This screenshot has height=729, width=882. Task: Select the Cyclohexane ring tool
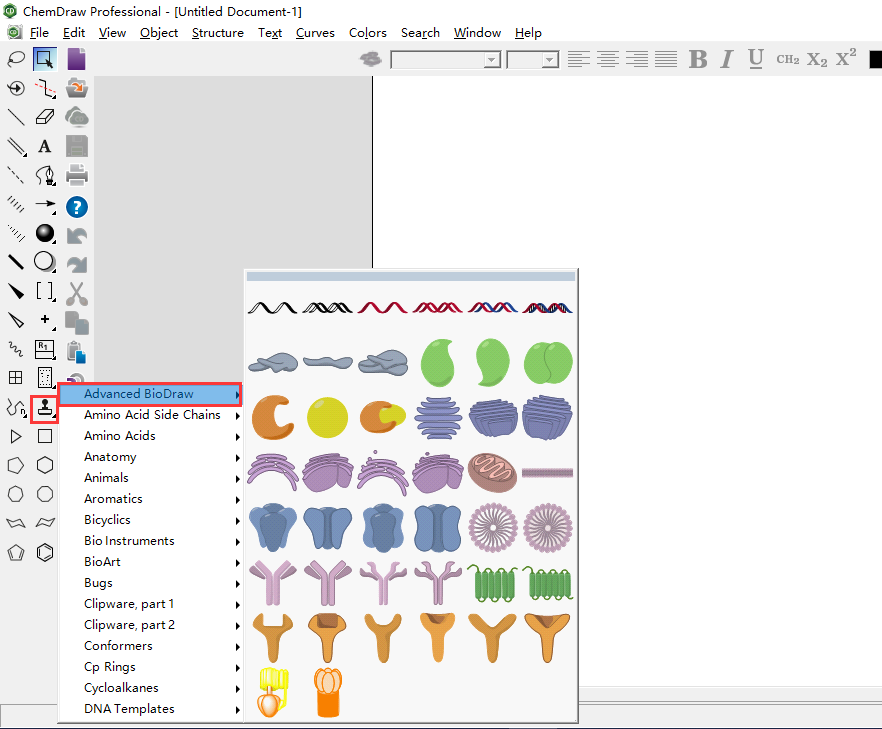[45, 465]
